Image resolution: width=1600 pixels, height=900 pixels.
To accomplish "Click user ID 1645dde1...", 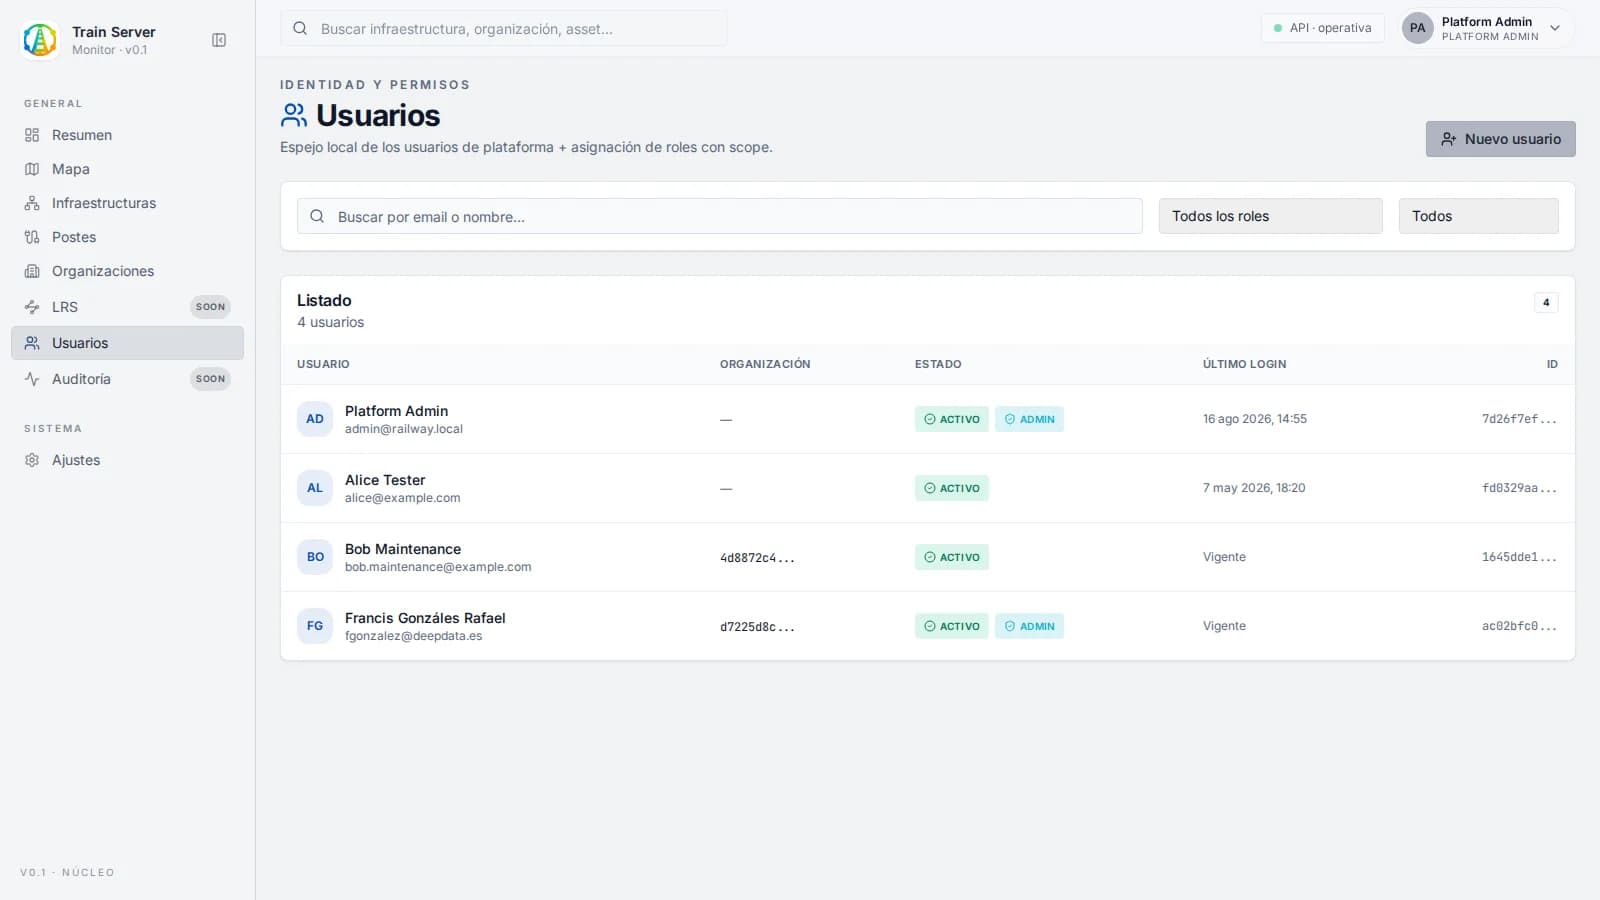I will [1519, 557].
